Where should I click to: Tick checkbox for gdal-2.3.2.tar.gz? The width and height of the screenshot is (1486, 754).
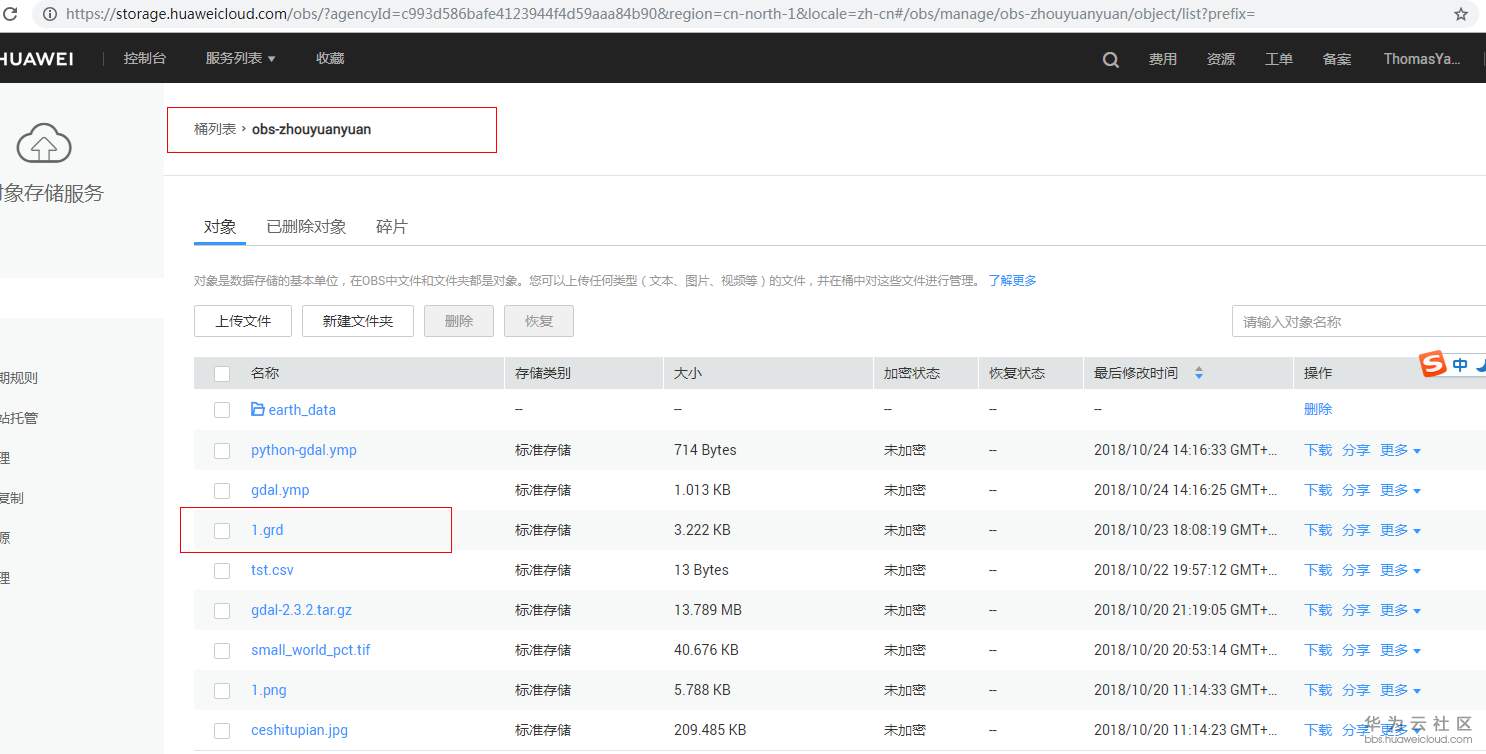click(x=222, y=610)
